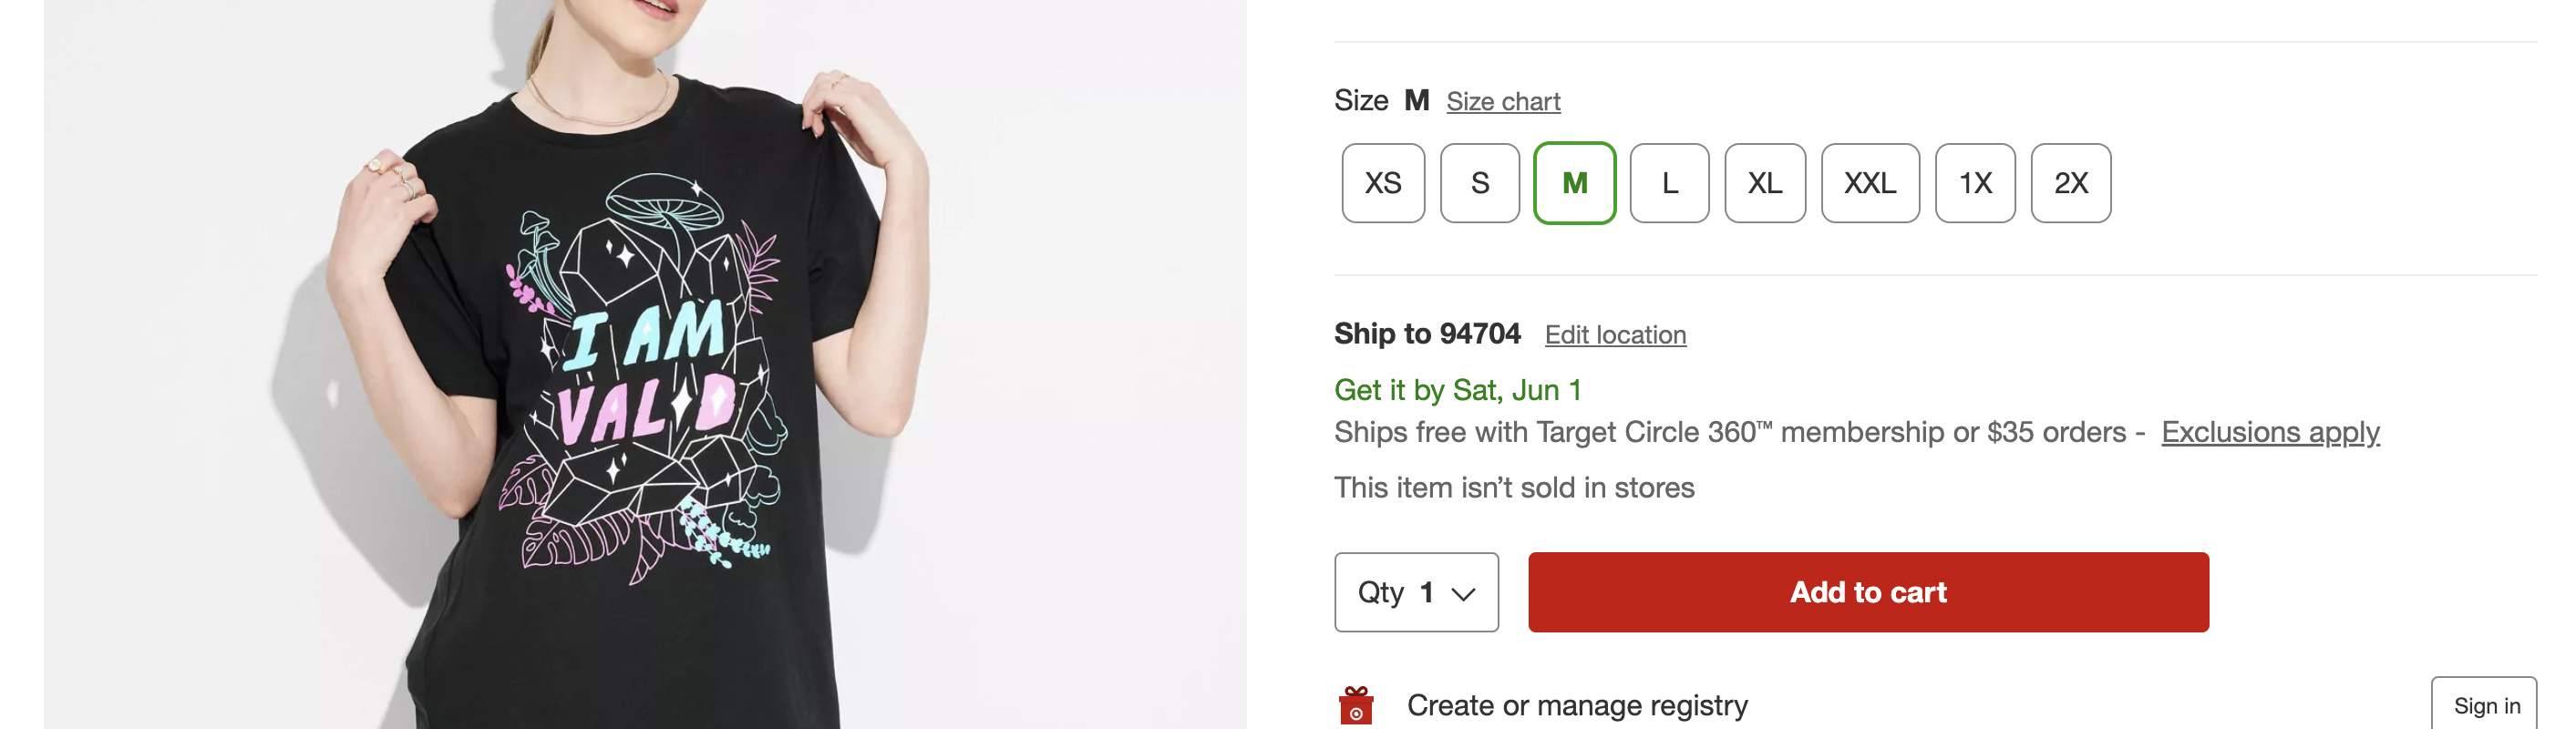Click the Get it by Sat, Jun 1 text
This screenshot has width=2576, height=729.
coord(1457,390)
